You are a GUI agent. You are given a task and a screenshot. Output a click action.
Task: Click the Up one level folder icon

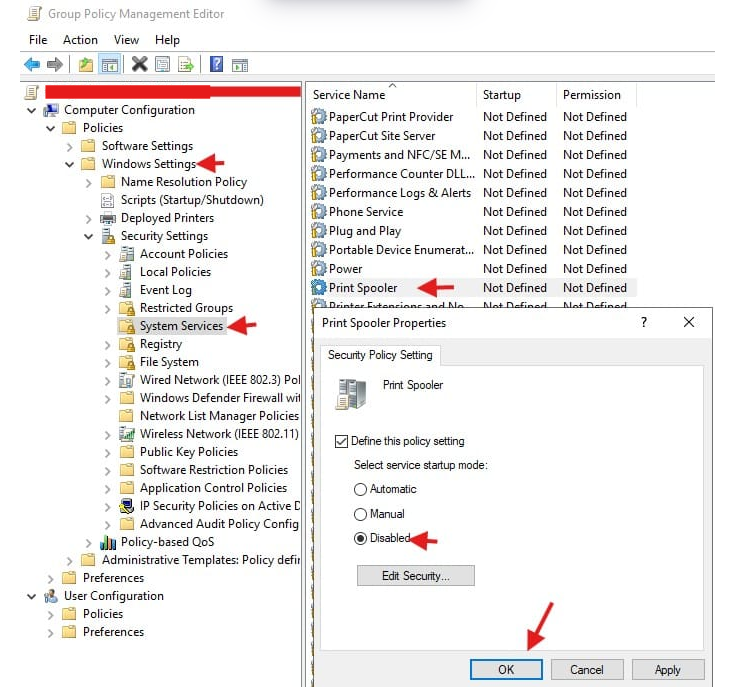coord(87,65)
